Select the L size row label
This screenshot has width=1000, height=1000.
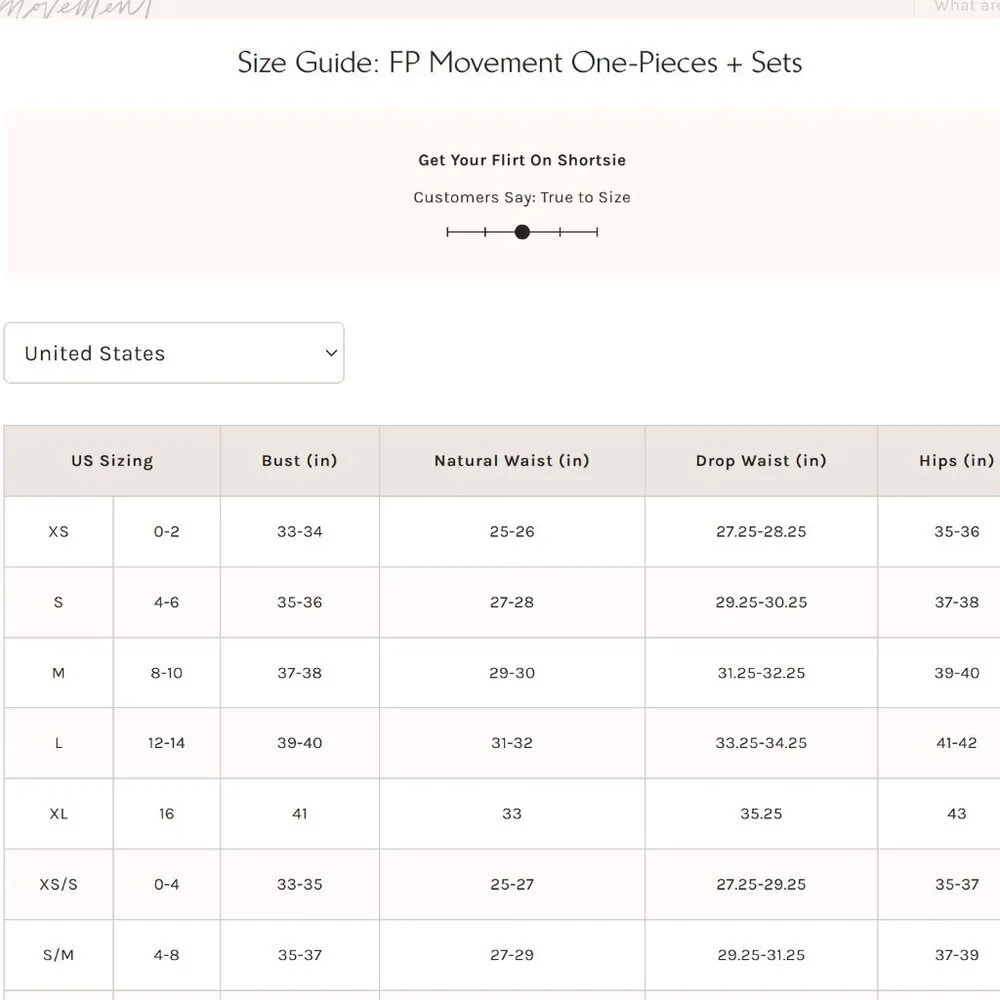(x=59, y=743)
